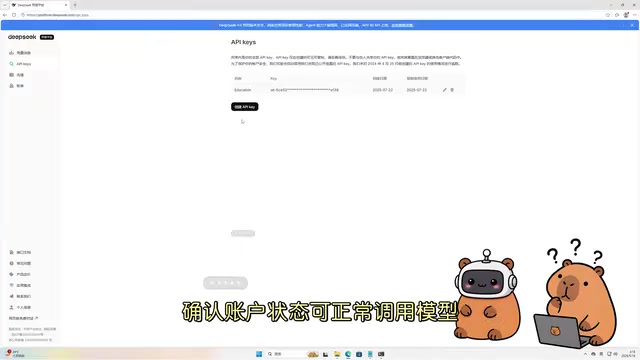This screenshot has width=640, height=360.
Task: Open the free web chat link
Action: coord(23,318)
